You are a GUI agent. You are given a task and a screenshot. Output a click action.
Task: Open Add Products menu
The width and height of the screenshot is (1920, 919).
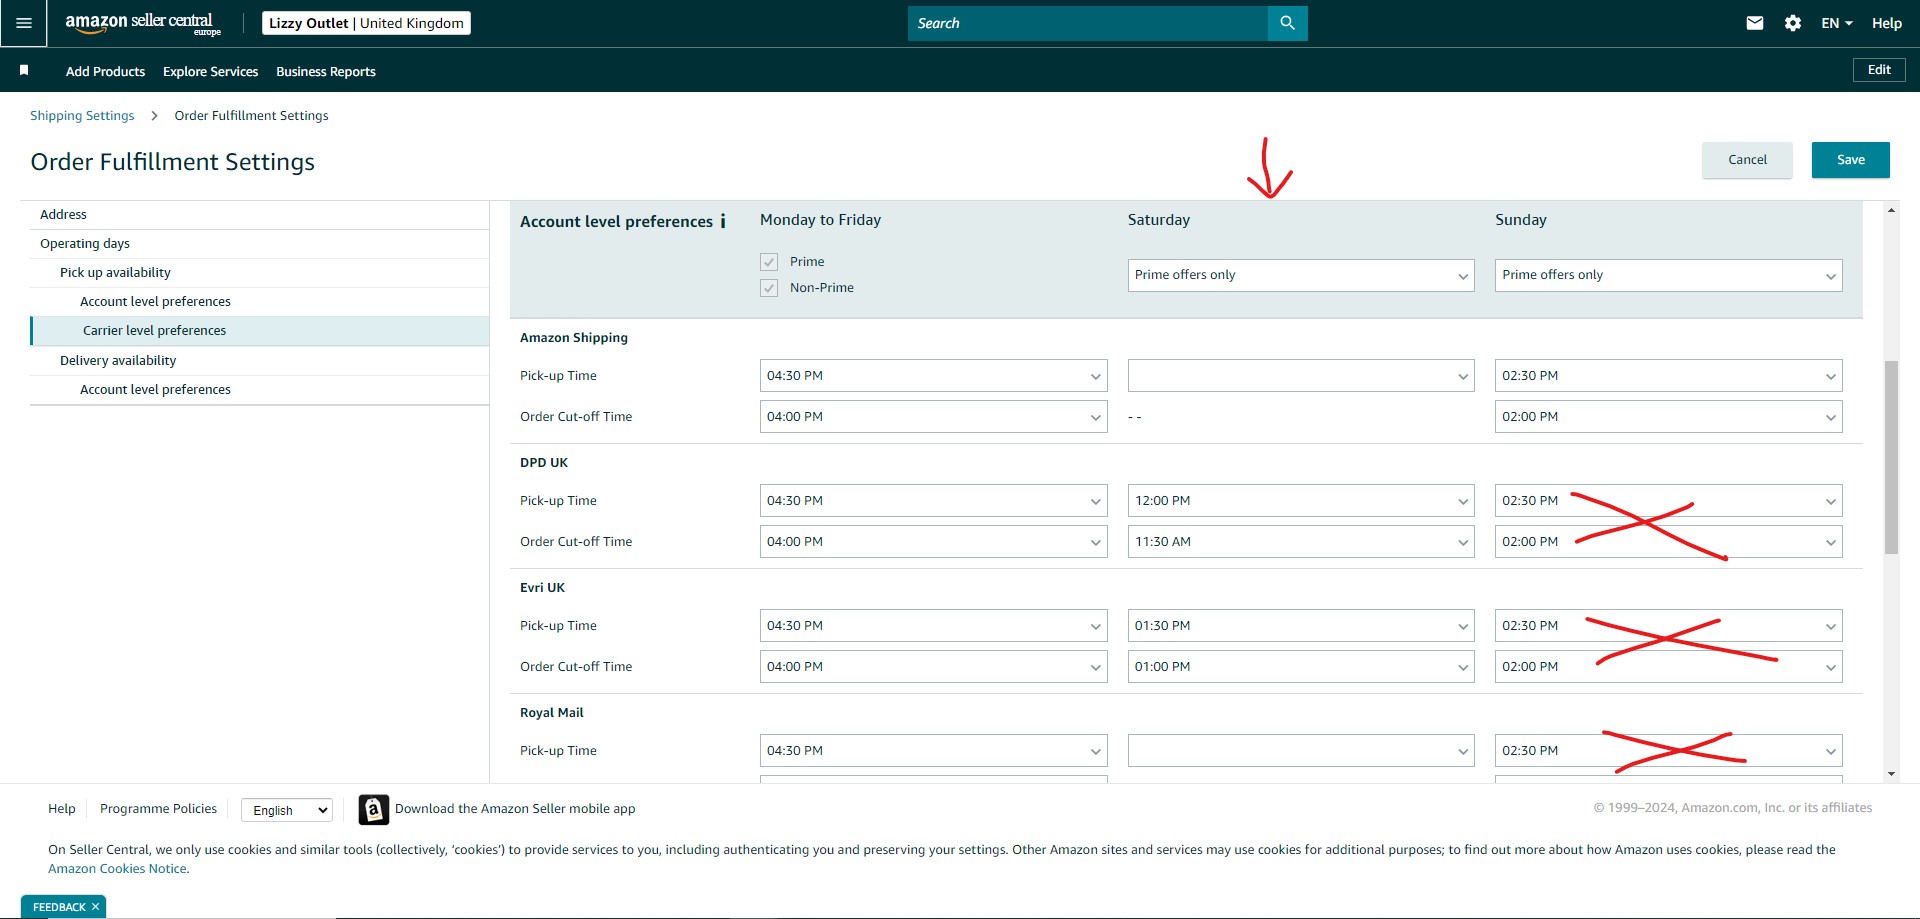[x=105, y=71]
